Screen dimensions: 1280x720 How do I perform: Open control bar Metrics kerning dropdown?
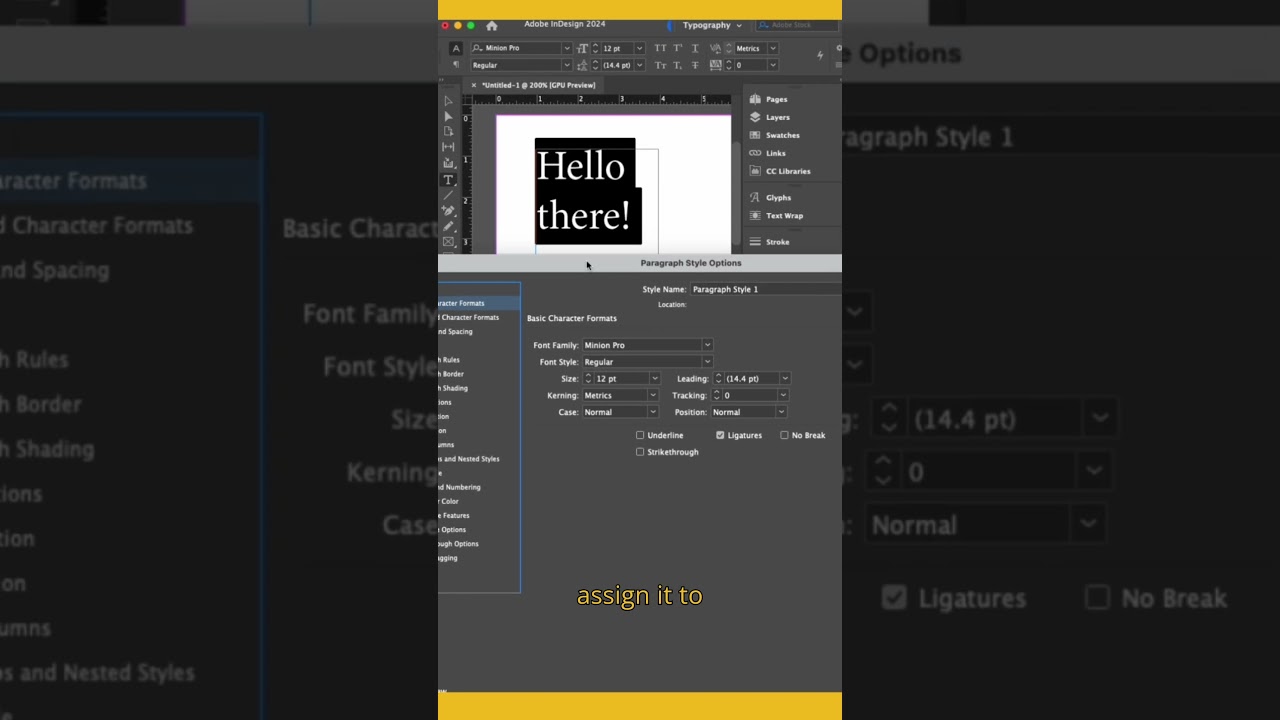[772, 48]
